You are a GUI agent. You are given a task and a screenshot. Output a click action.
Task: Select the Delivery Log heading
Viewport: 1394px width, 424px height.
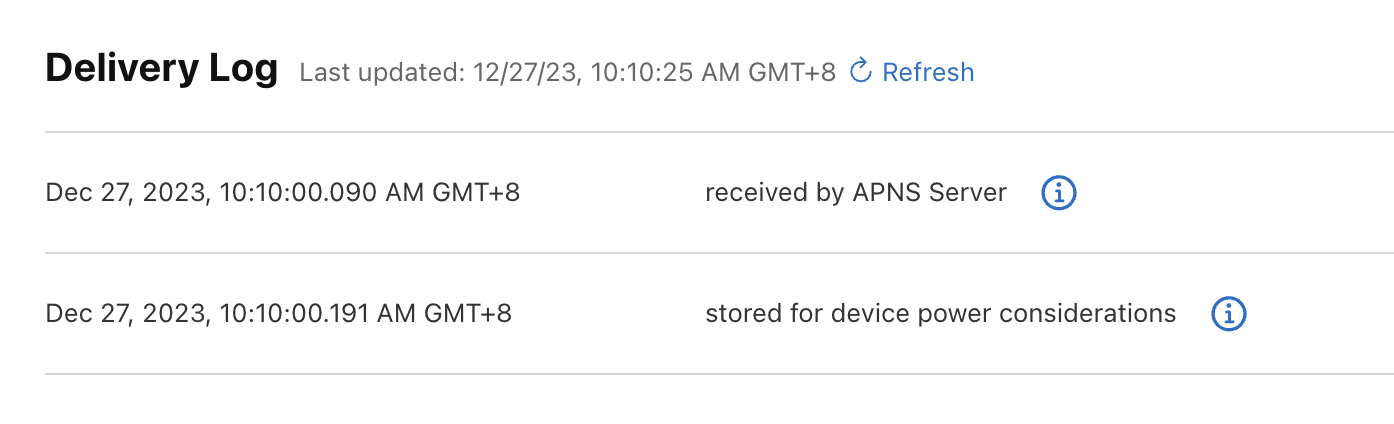tap(162, 69)
